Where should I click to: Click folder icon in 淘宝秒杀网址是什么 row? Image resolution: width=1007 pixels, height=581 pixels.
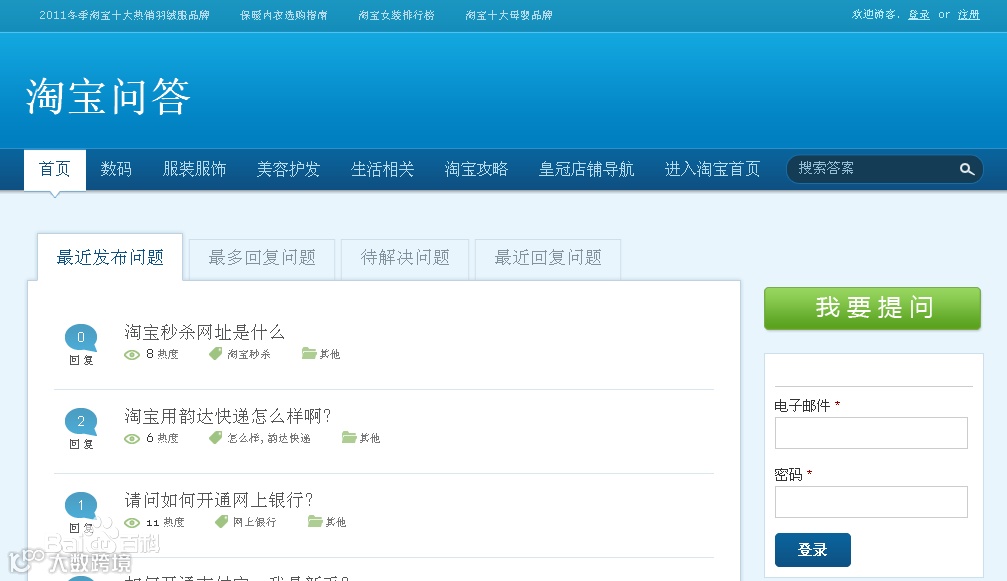click(309, 353)
